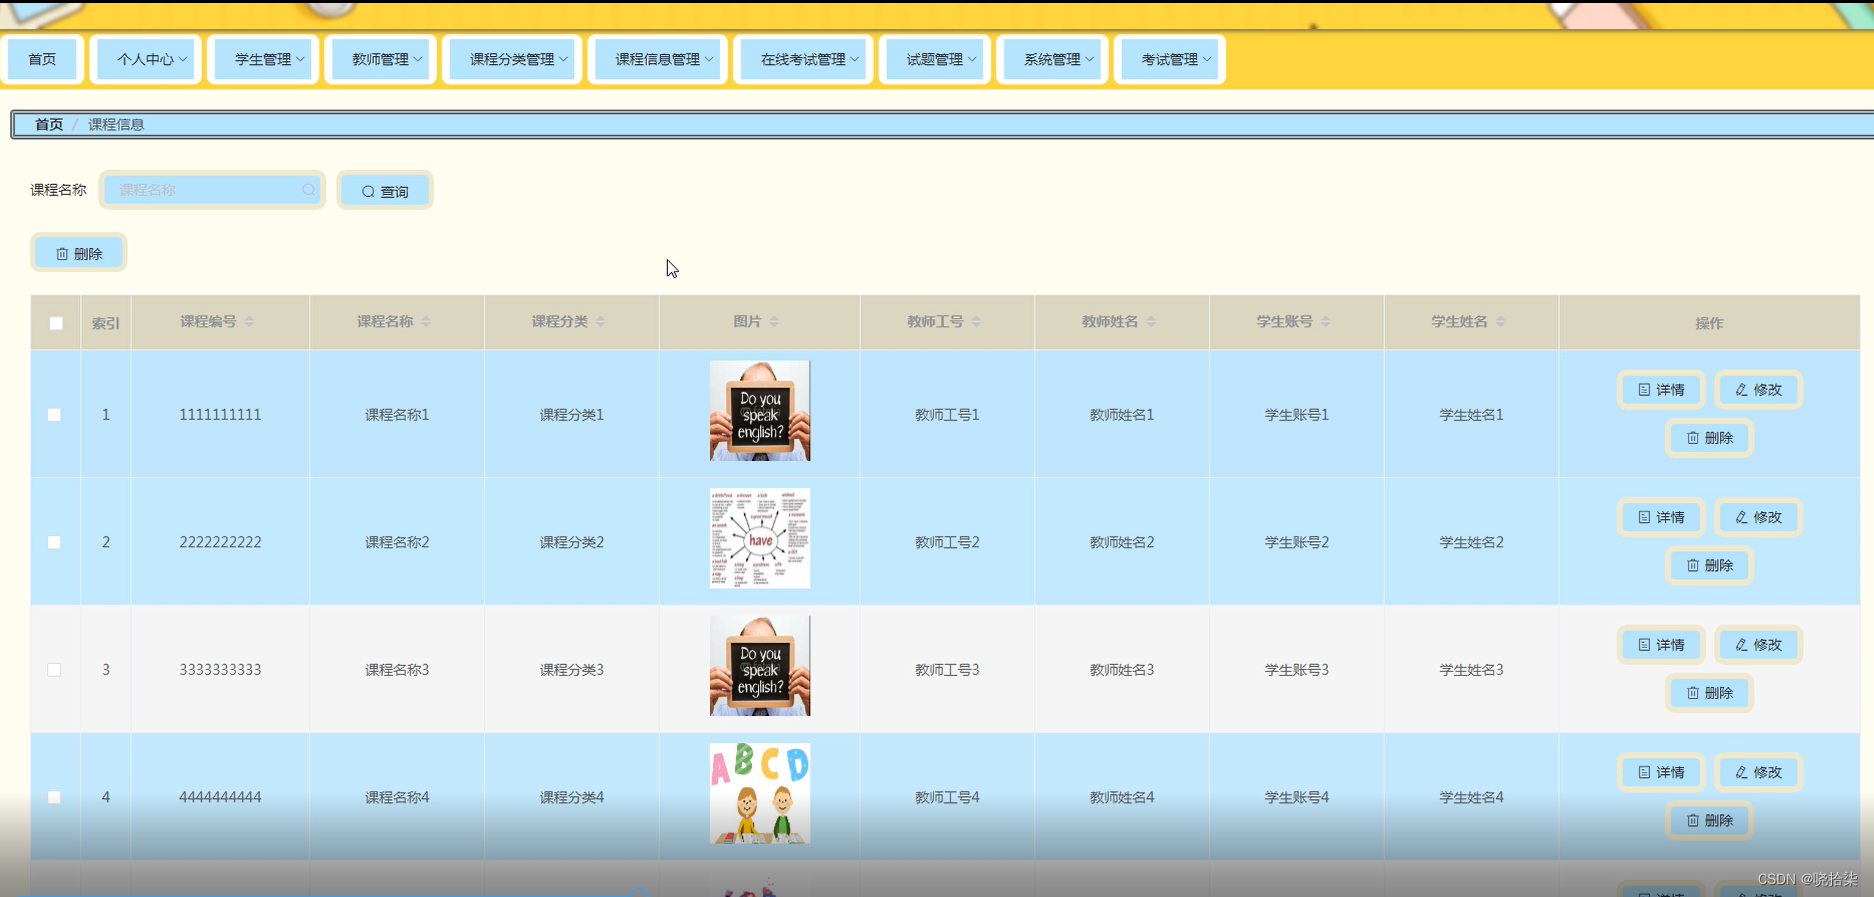
Task: Expand the 在线考试管理 dropdown menu
Action: [804, 60]
